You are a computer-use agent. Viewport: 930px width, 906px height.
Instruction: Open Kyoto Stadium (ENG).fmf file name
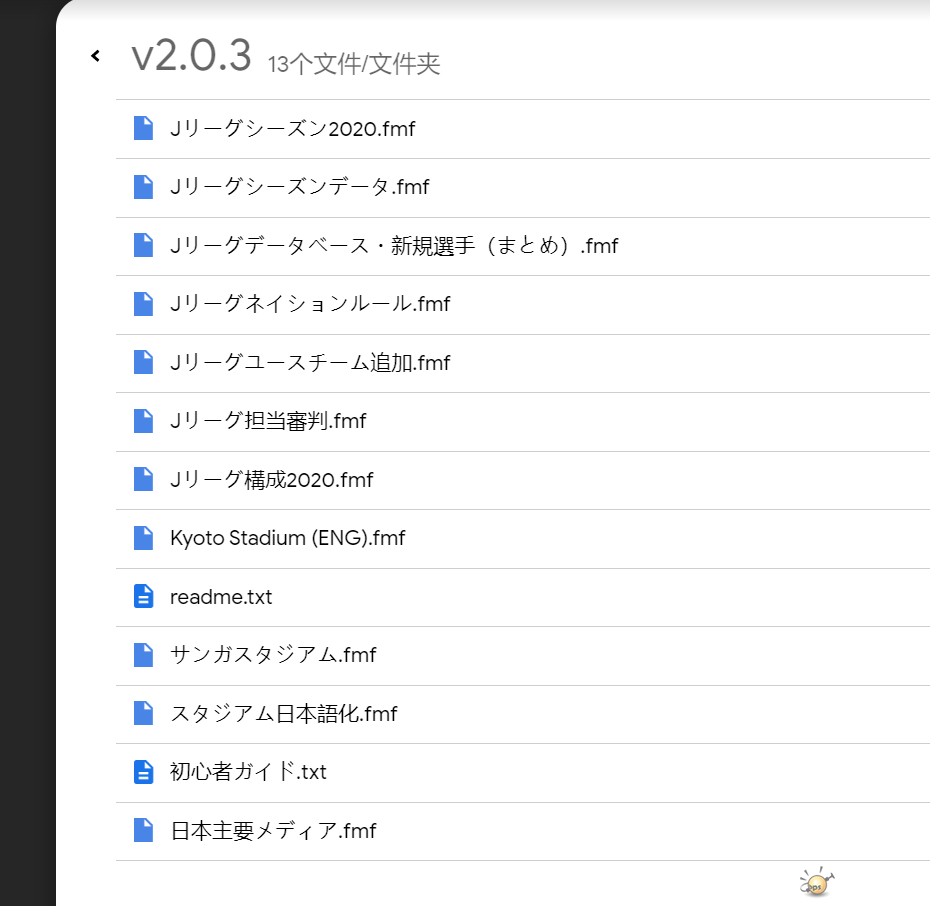287,538
